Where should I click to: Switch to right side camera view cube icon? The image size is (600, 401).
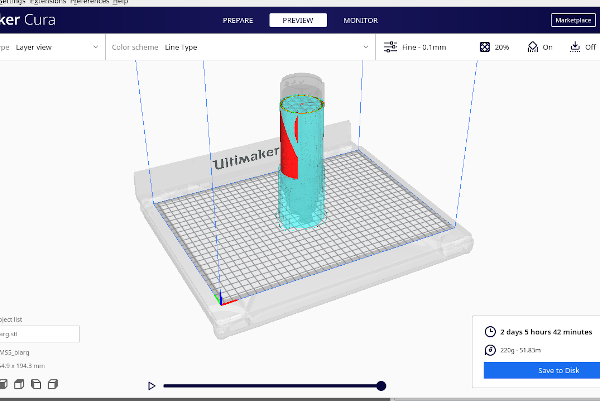click(x=53, y=384)
